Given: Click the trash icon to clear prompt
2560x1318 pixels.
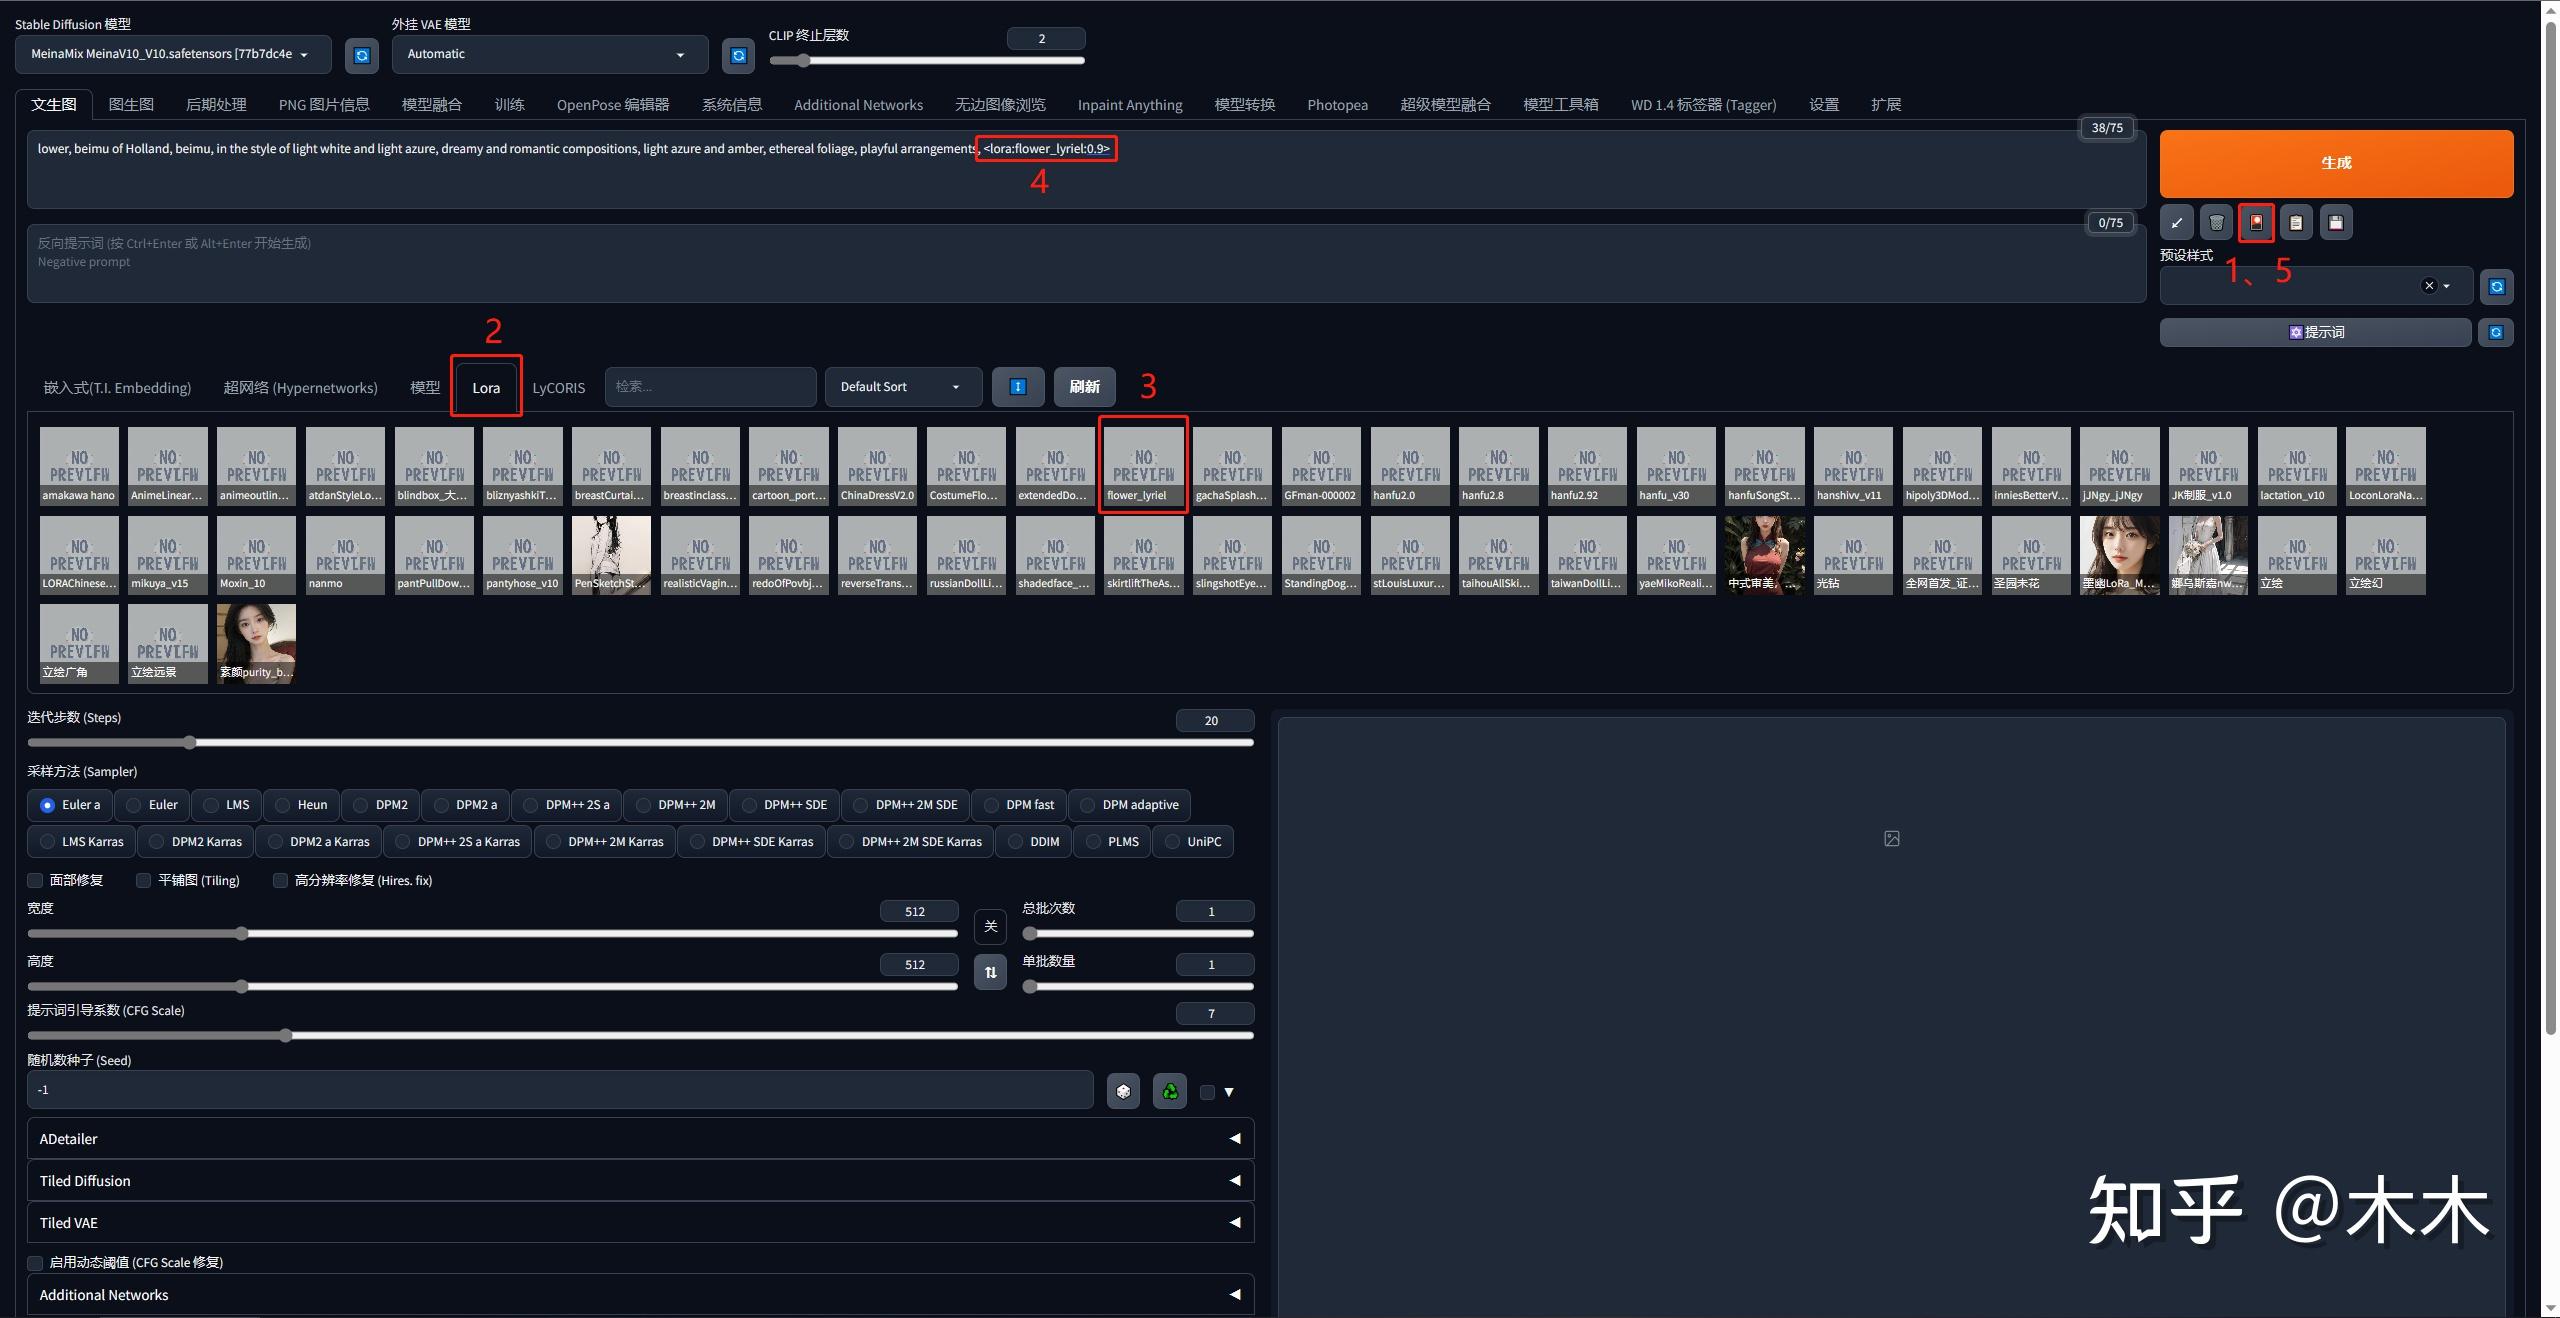Looking at the screenshot, I should click(x=2216, y=223).
